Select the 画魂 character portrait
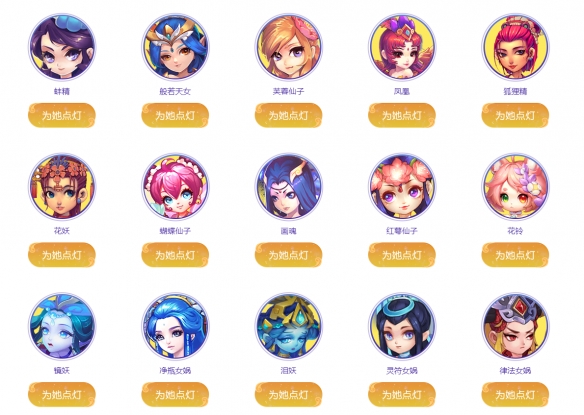This screenshot has height=415, width=584. pos(289,187)
